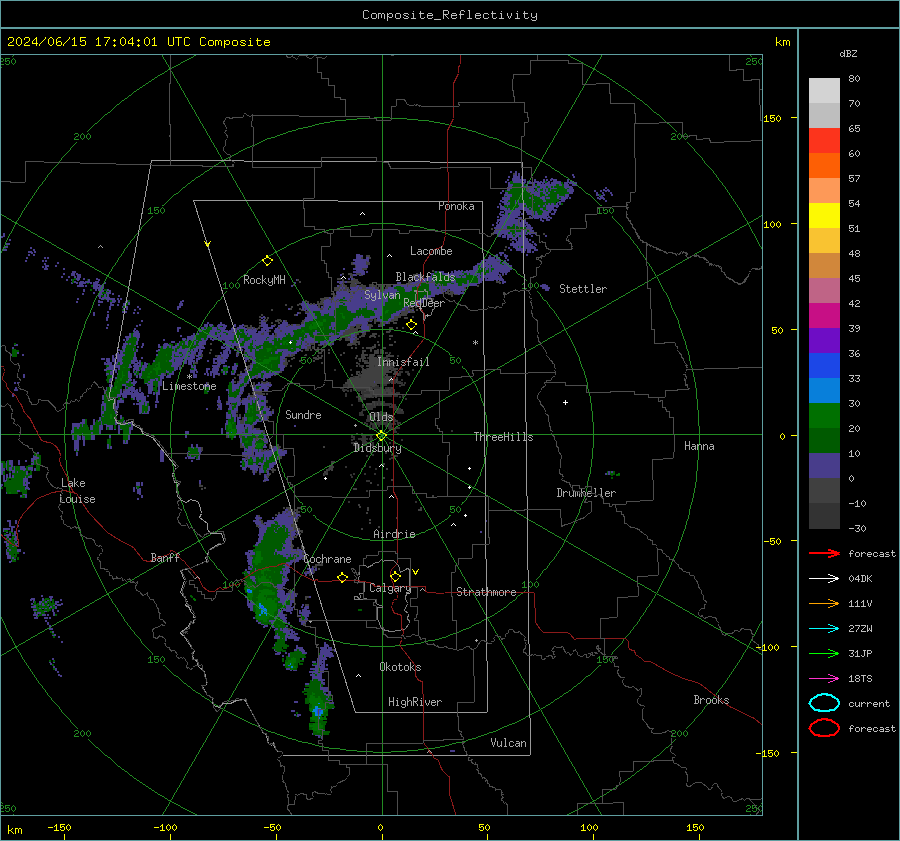The height and width of the screenshot is (841, 900).
Task: Click the Banff label
Action: (165, 557)
